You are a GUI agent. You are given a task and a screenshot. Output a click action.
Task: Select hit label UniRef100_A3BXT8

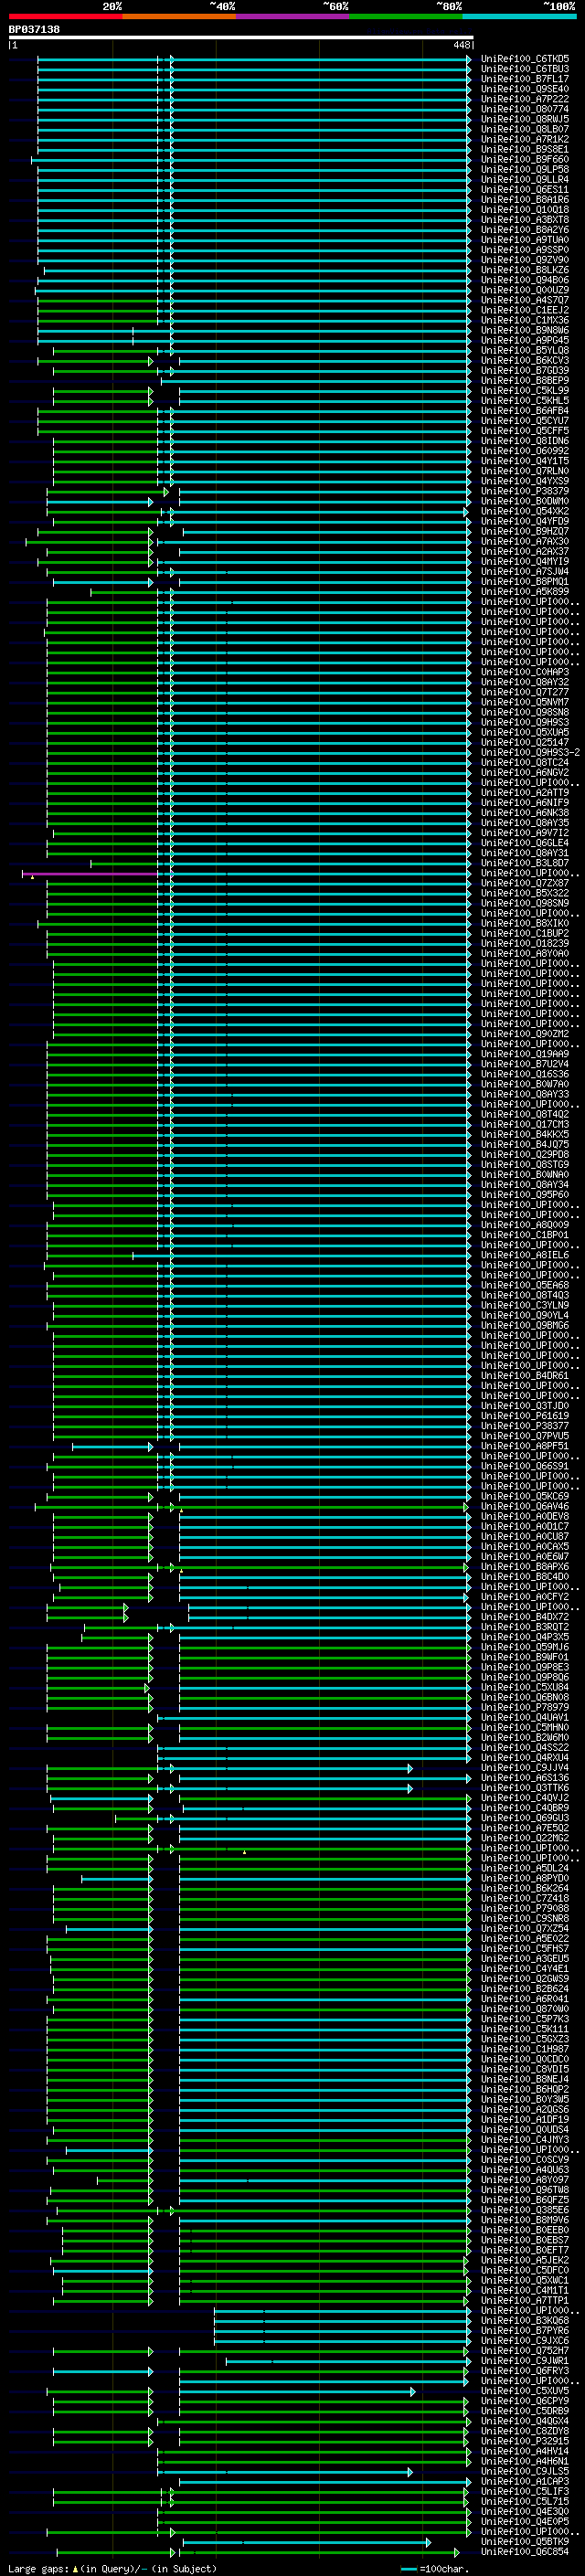(525, 220)
